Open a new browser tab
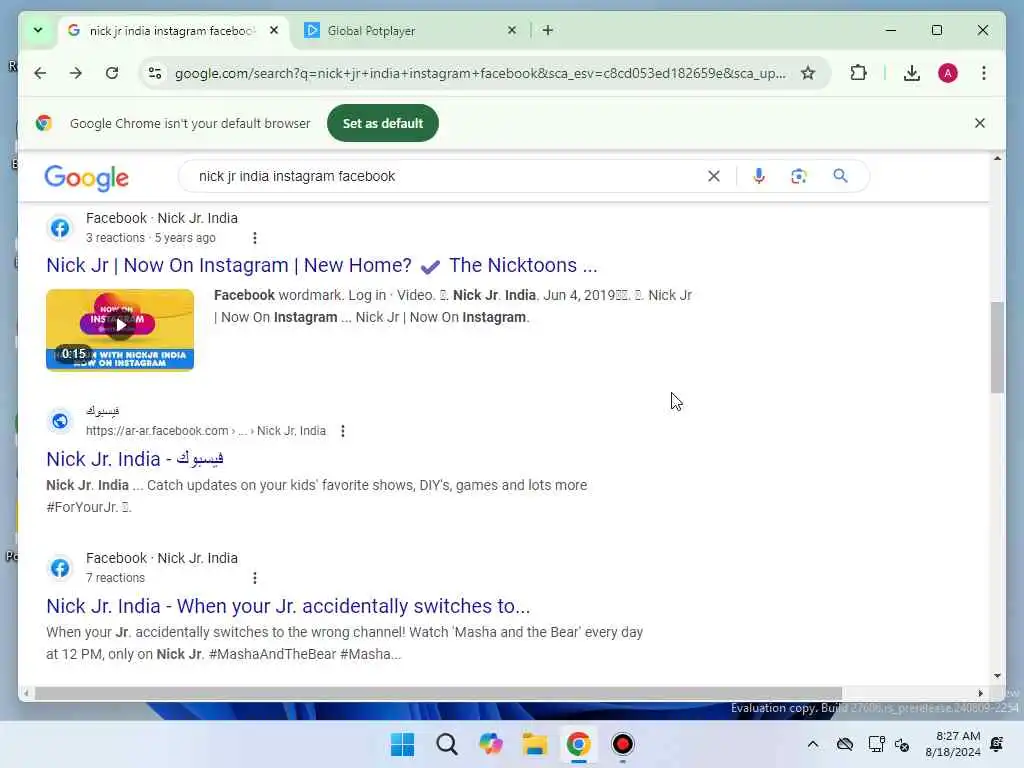This screenshot has height=768, width=1024. pyautogui.click(x=548, y=30)
